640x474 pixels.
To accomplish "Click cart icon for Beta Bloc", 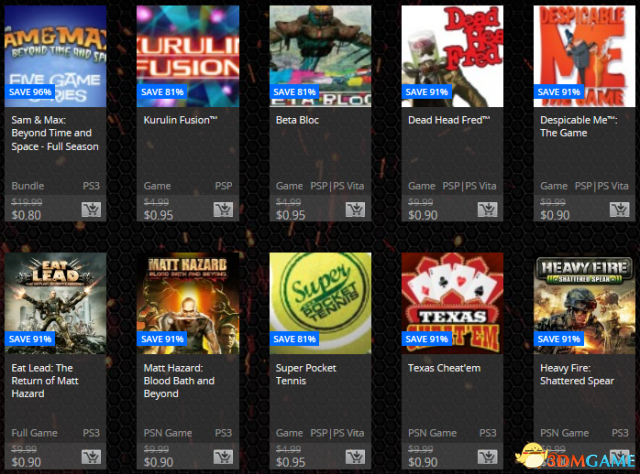I will [356, 209].
